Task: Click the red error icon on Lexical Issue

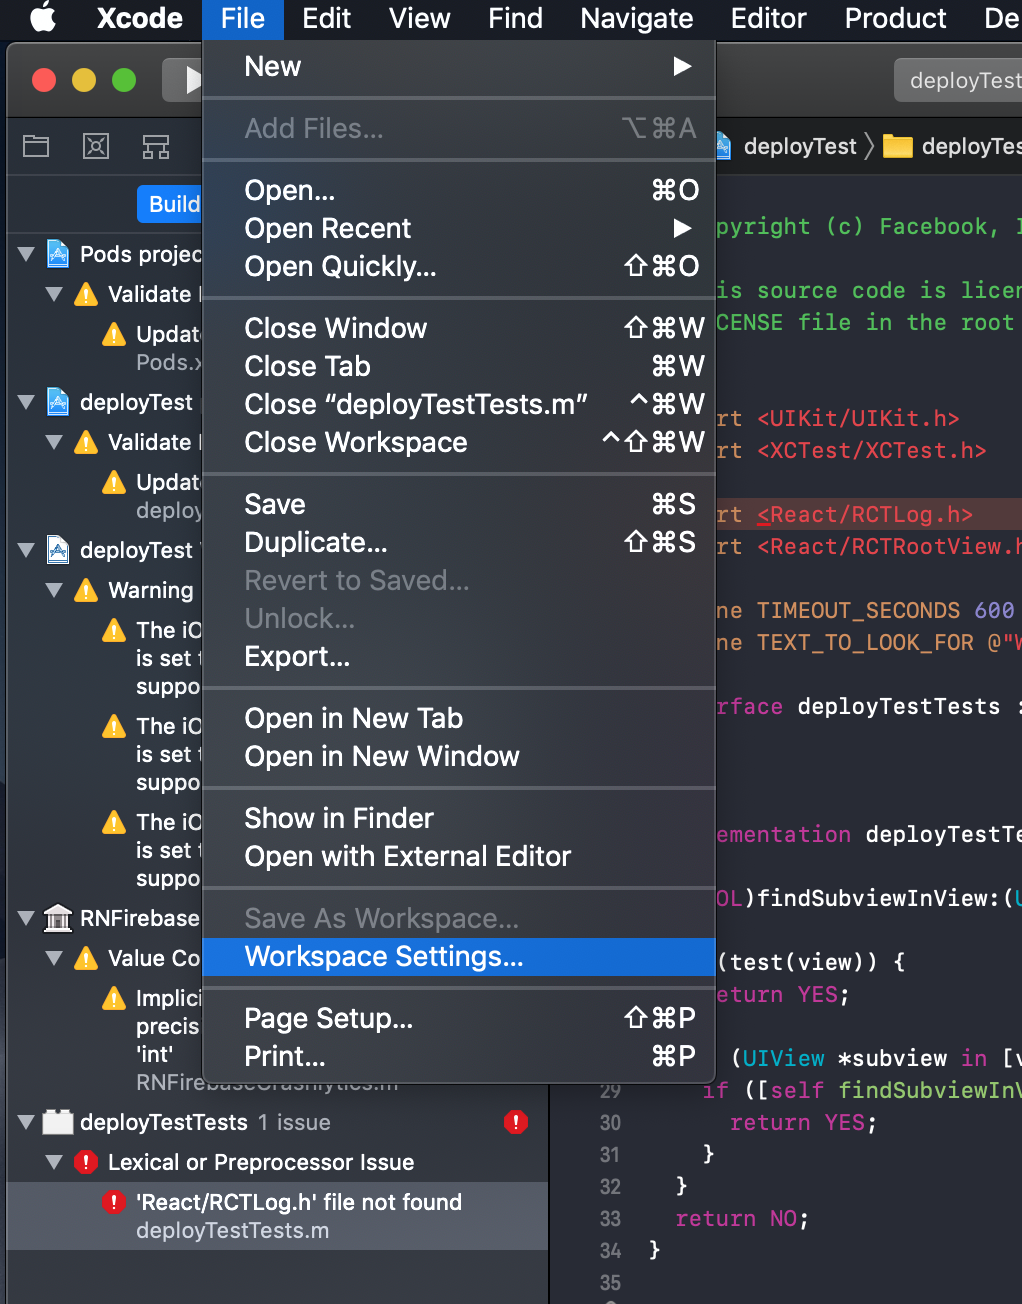Action: 87,1162
